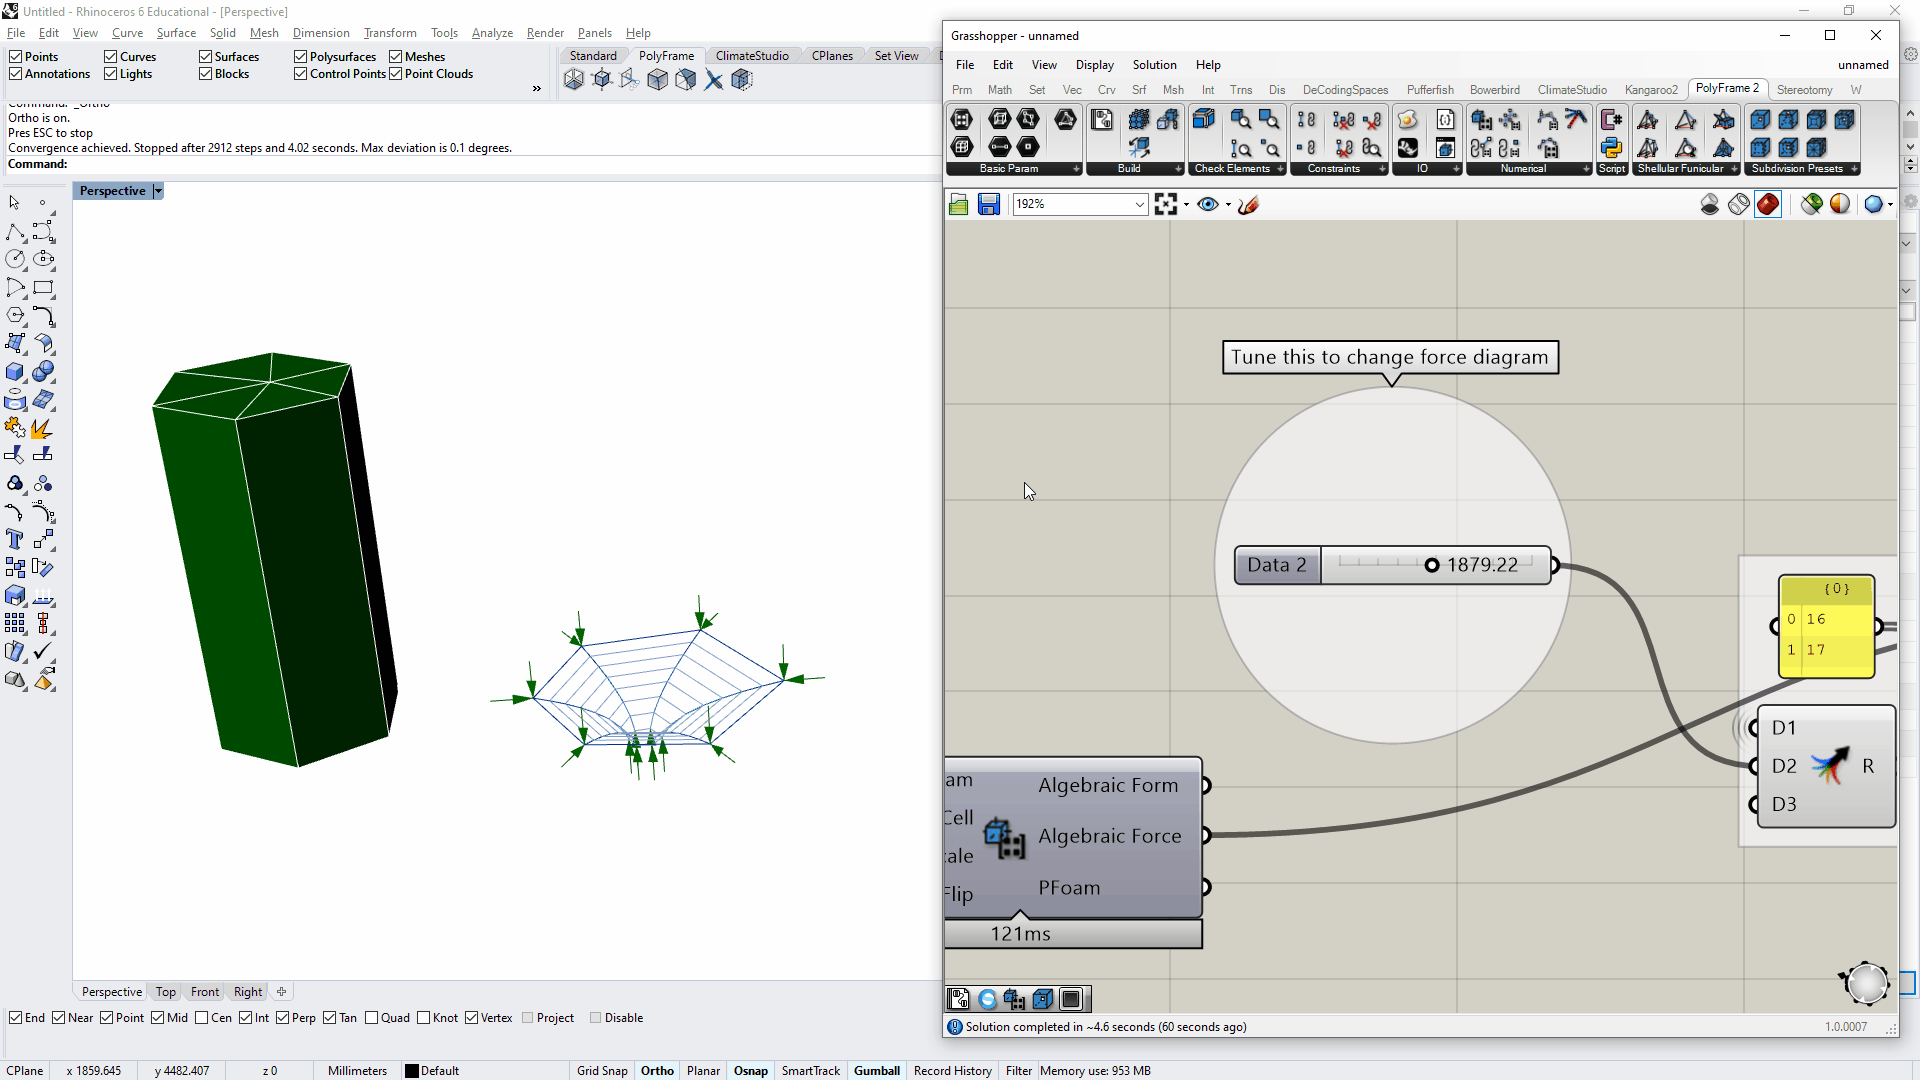Switch to the Right viewport tab
The image size is (1920, 1080).
(247, 991)
